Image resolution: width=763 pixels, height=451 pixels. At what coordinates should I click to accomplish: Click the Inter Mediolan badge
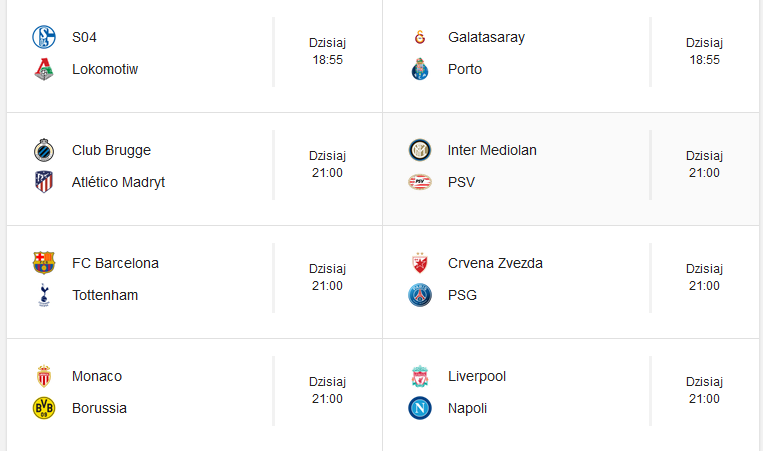[420, 151]
